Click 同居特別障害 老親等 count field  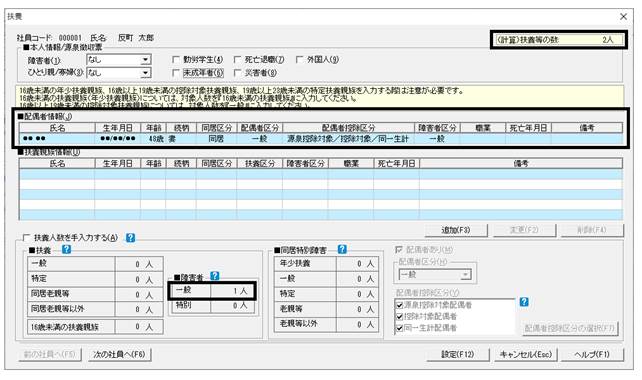point(357,309)
